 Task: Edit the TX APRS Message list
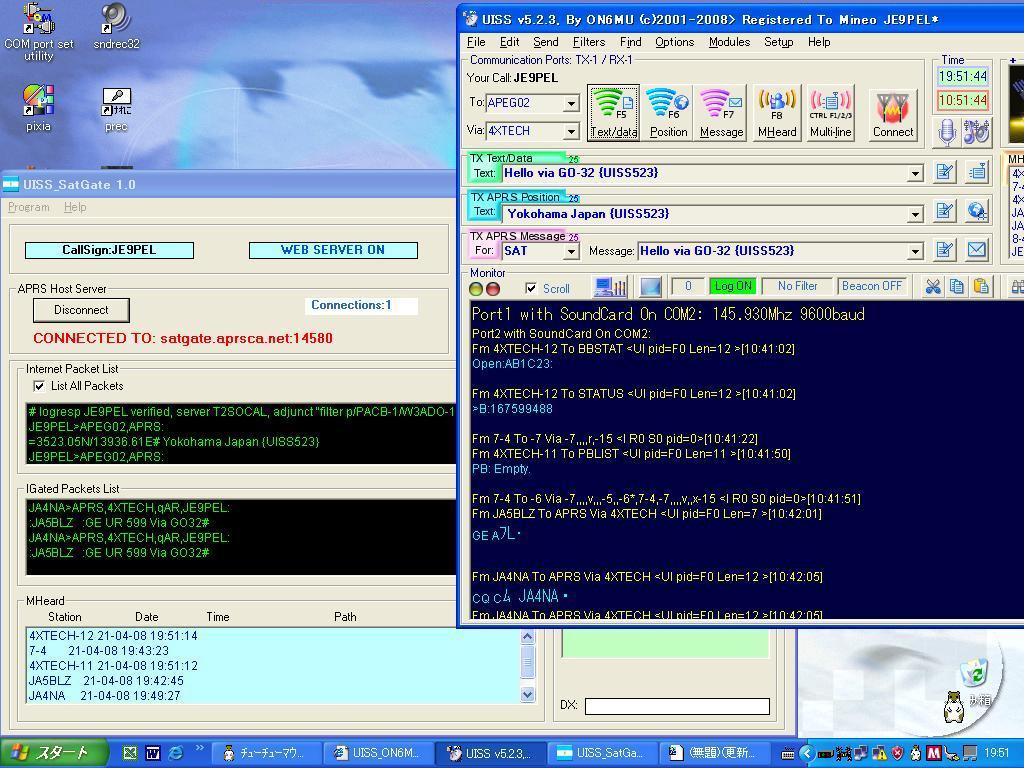tap(944, 250)
